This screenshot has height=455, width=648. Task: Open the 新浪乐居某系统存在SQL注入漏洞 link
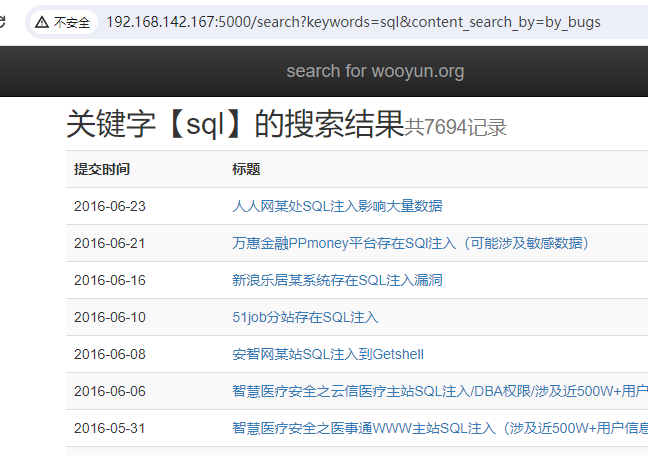tap(337, 280)
